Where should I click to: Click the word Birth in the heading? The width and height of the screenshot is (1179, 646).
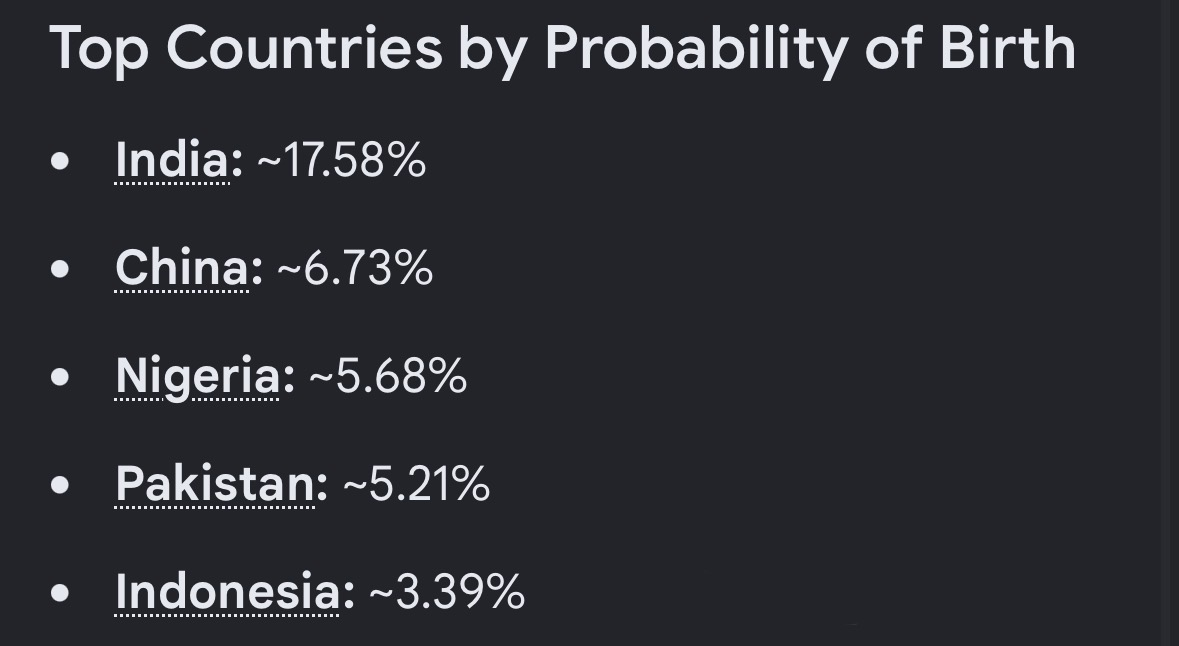click(x=1008, y=47)
